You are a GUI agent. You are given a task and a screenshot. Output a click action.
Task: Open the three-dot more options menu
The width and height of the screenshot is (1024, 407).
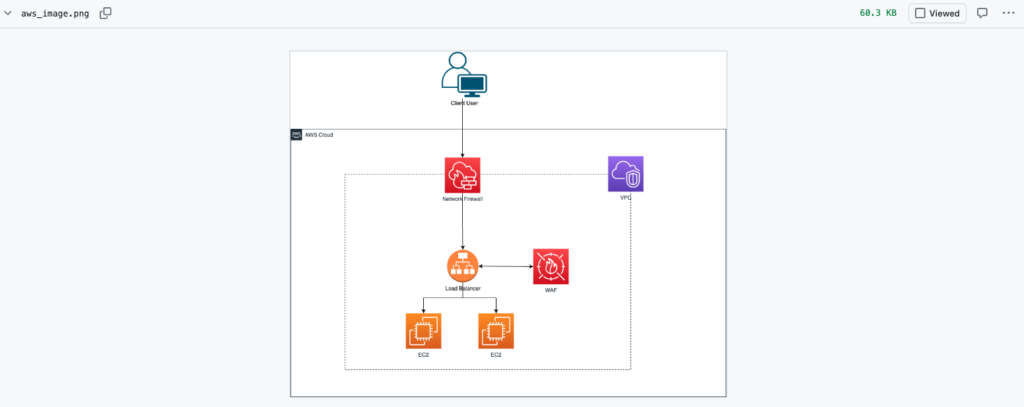1007,14
